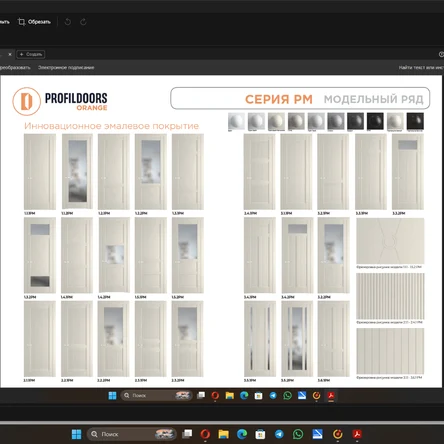Click the 'Поиск' box on the bottom-most taskbar
Viewport: 444px width, 444px height.
132,434
